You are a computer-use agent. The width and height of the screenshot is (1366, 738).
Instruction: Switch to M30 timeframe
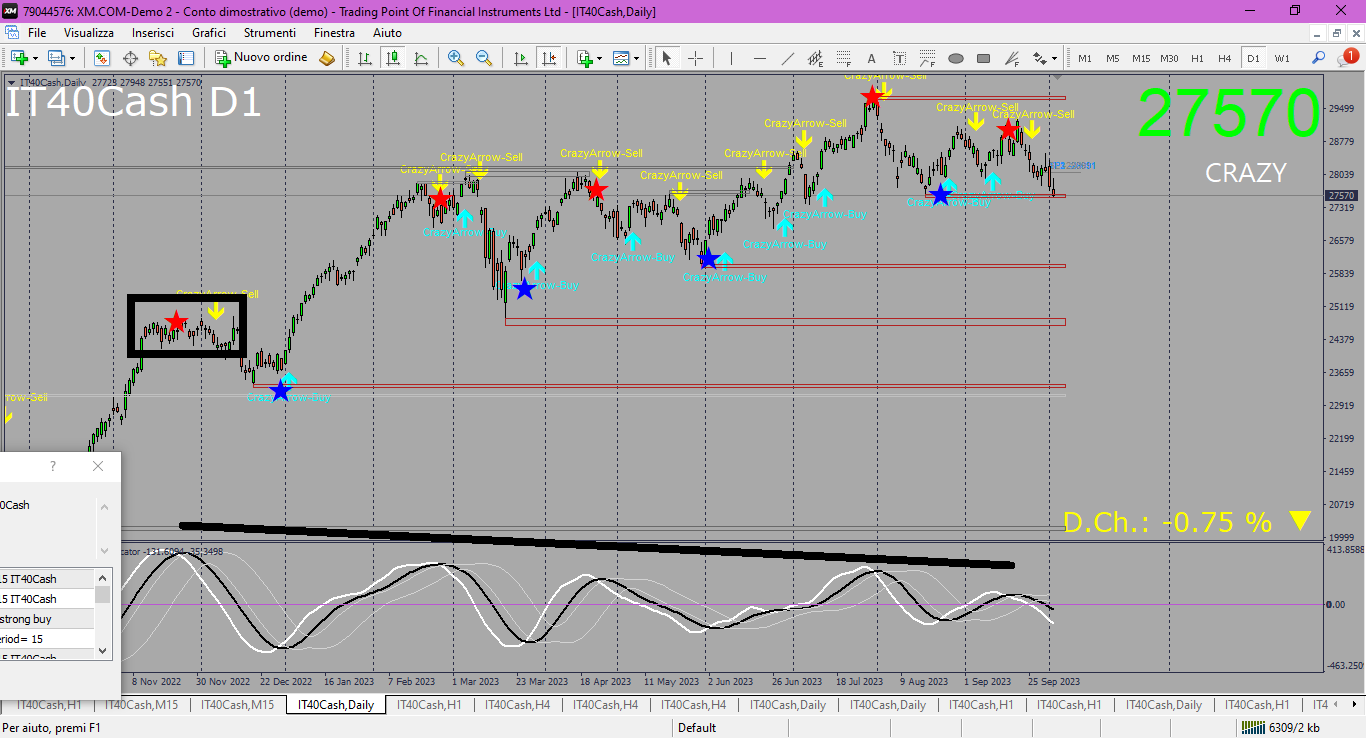pos(1169,58)
